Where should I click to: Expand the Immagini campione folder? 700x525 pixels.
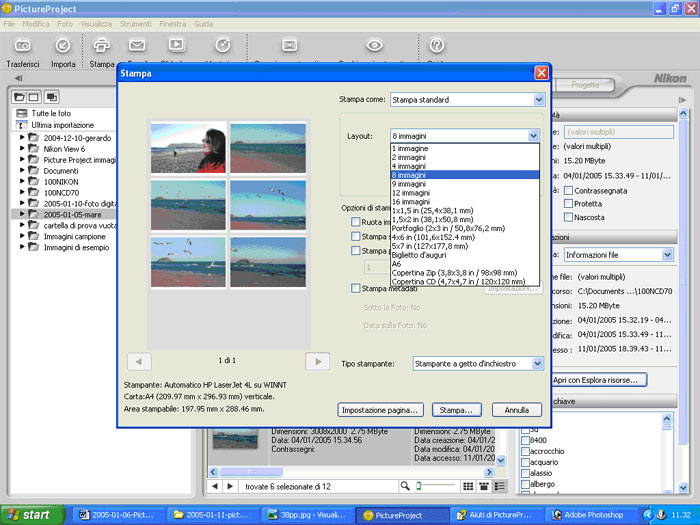pyautogui.click(x=22, y=236)
